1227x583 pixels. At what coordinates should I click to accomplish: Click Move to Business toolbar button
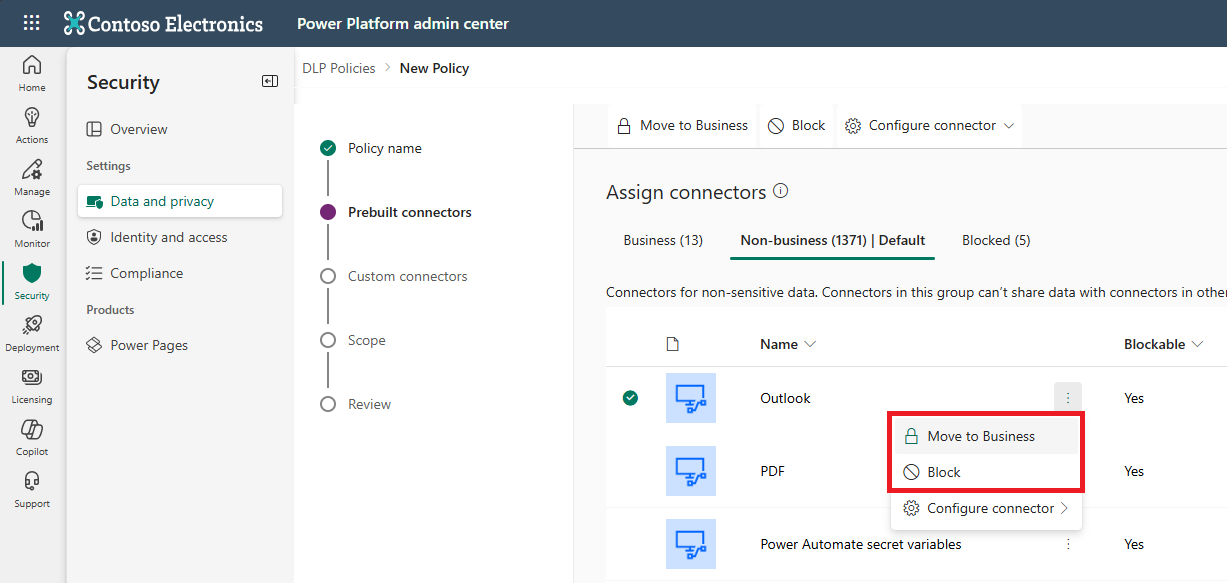683,125
